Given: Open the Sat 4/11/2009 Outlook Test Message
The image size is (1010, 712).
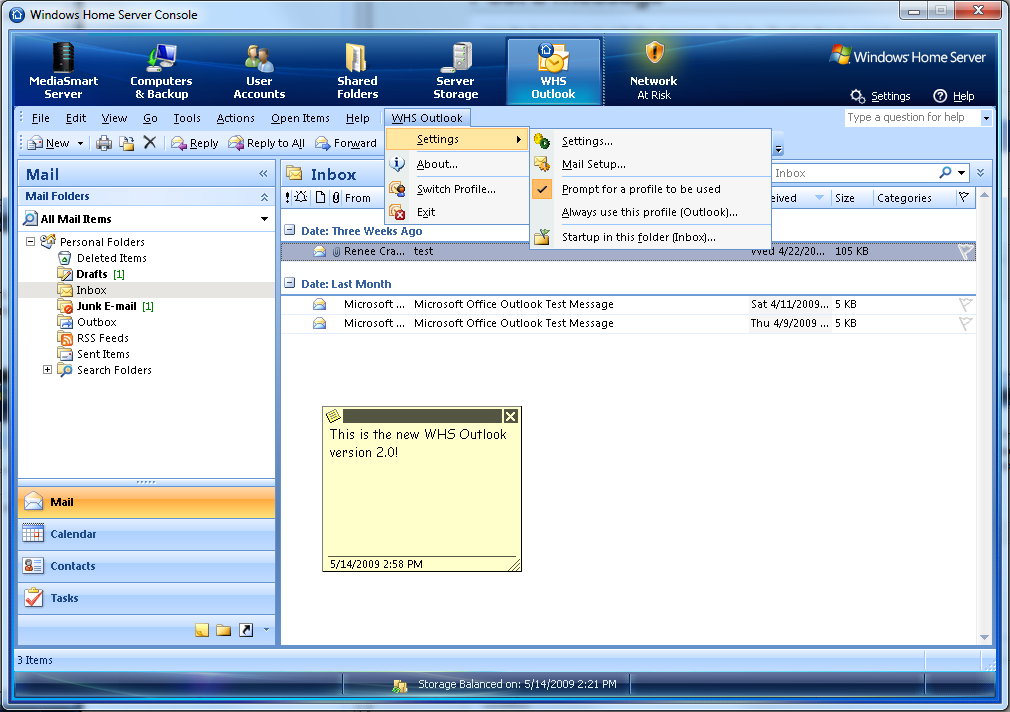Looking at the screenshot, I should tap(628, 304).
